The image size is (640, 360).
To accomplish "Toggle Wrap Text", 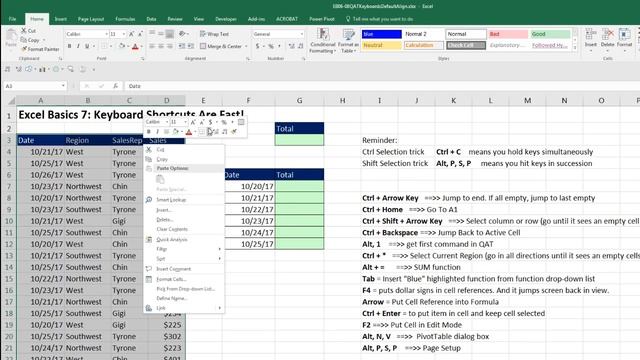I will click(x=214, y=34).
